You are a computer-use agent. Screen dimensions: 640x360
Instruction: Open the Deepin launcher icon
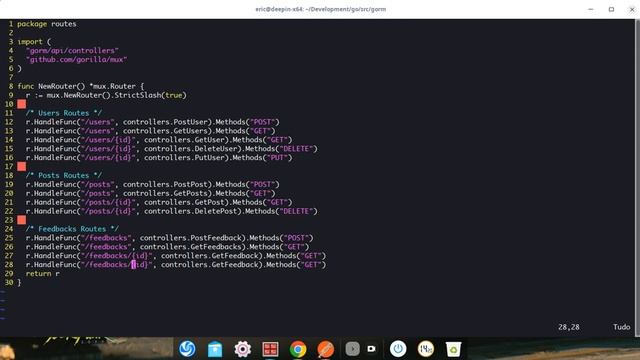(x=187, y=349)
